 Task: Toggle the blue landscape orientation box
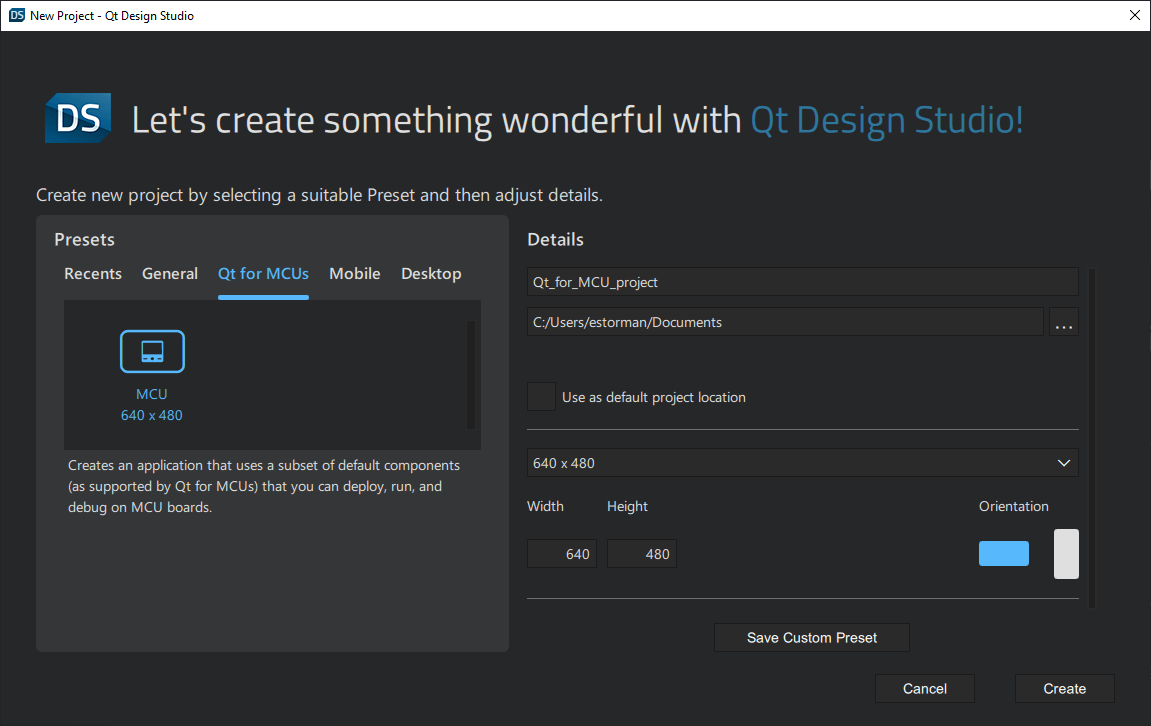(1003, 553)
